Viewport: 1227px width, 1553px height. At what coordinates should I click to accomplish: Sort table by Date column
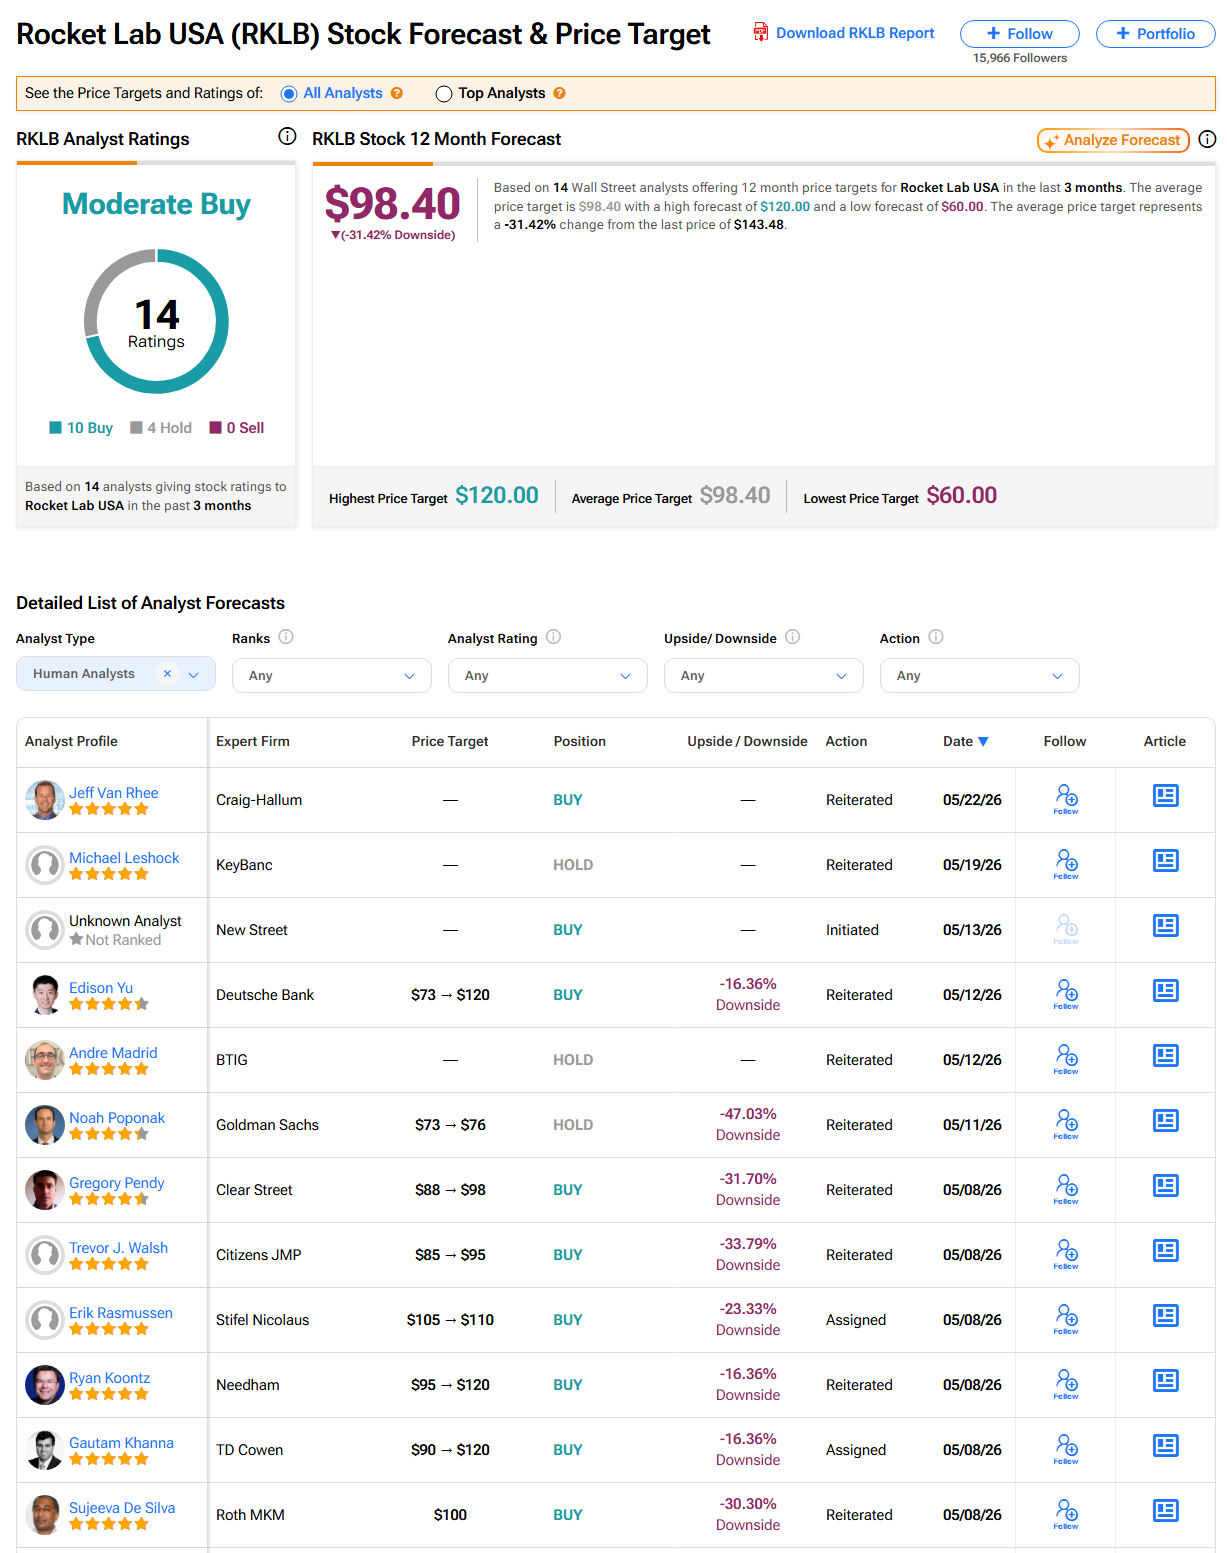coord(965,741)
